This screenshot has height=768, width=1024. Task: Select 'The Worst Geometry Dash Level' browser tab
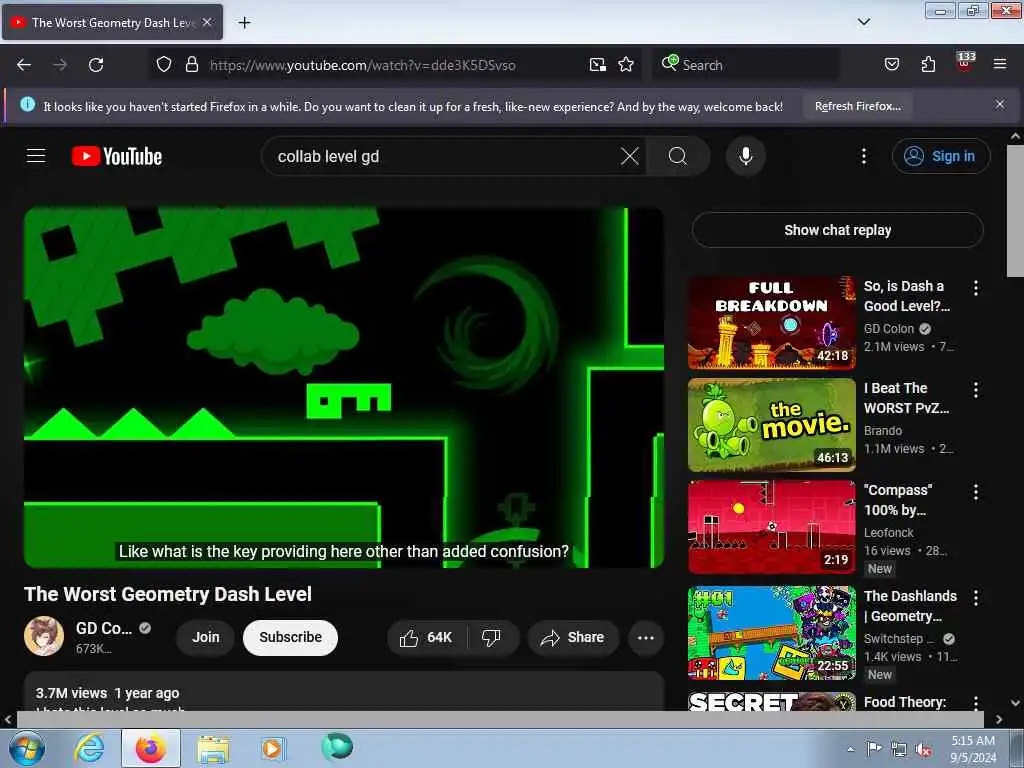click(x=112, y=22)
